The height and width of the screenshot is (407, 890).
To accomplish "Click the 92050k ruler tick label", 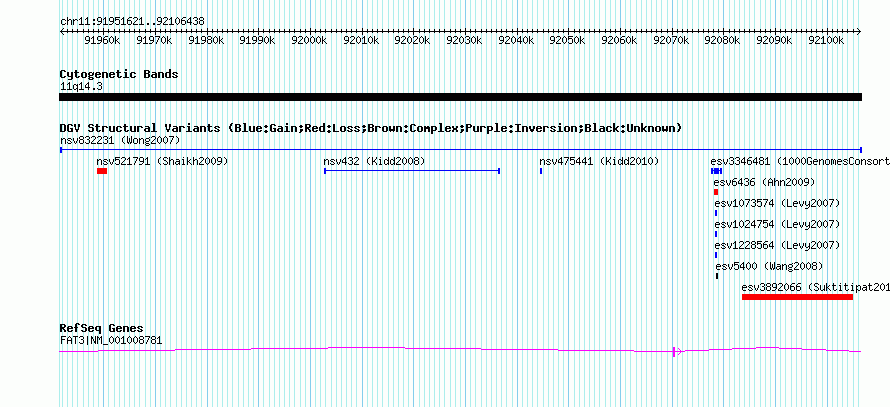I will point(568,41).
